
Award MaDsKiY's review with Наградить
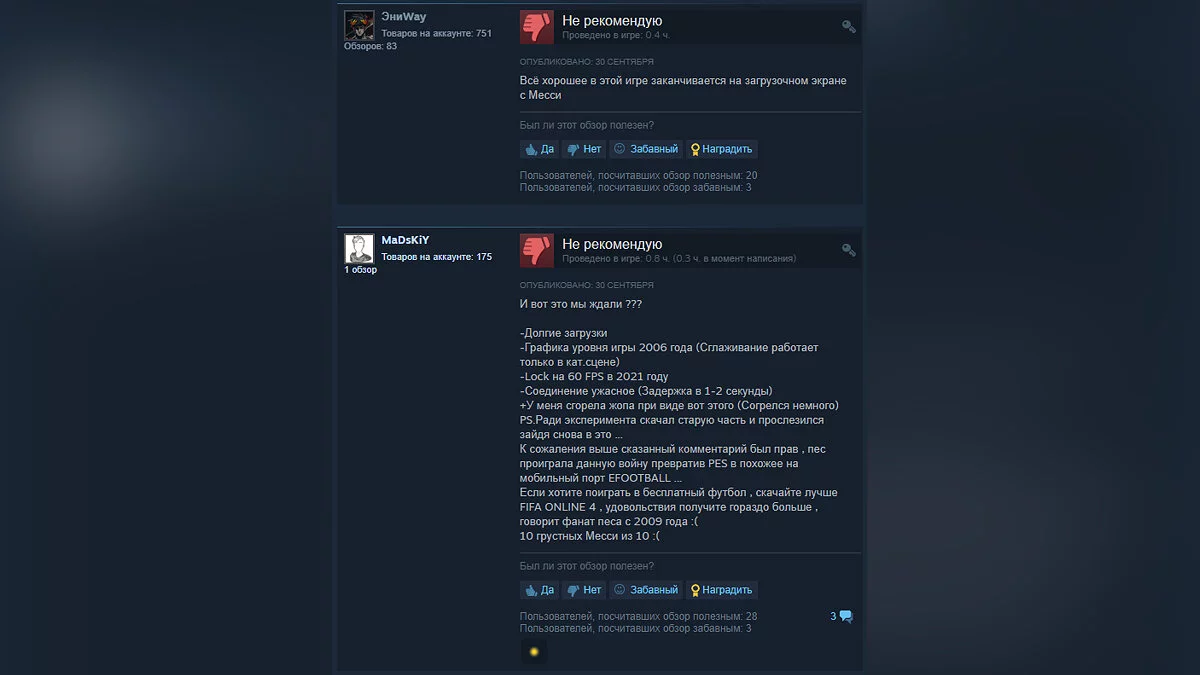721,590
